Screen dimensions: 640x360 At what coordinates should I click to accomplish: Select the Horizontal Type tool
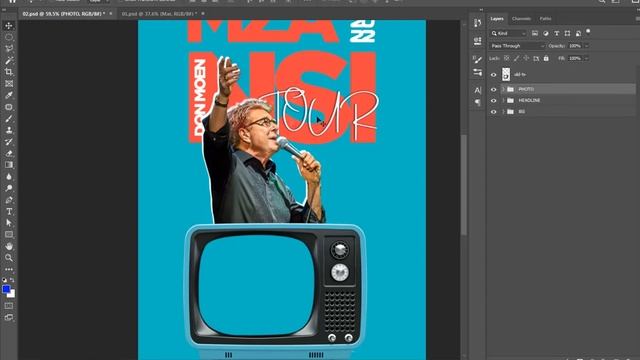[9, 211]
